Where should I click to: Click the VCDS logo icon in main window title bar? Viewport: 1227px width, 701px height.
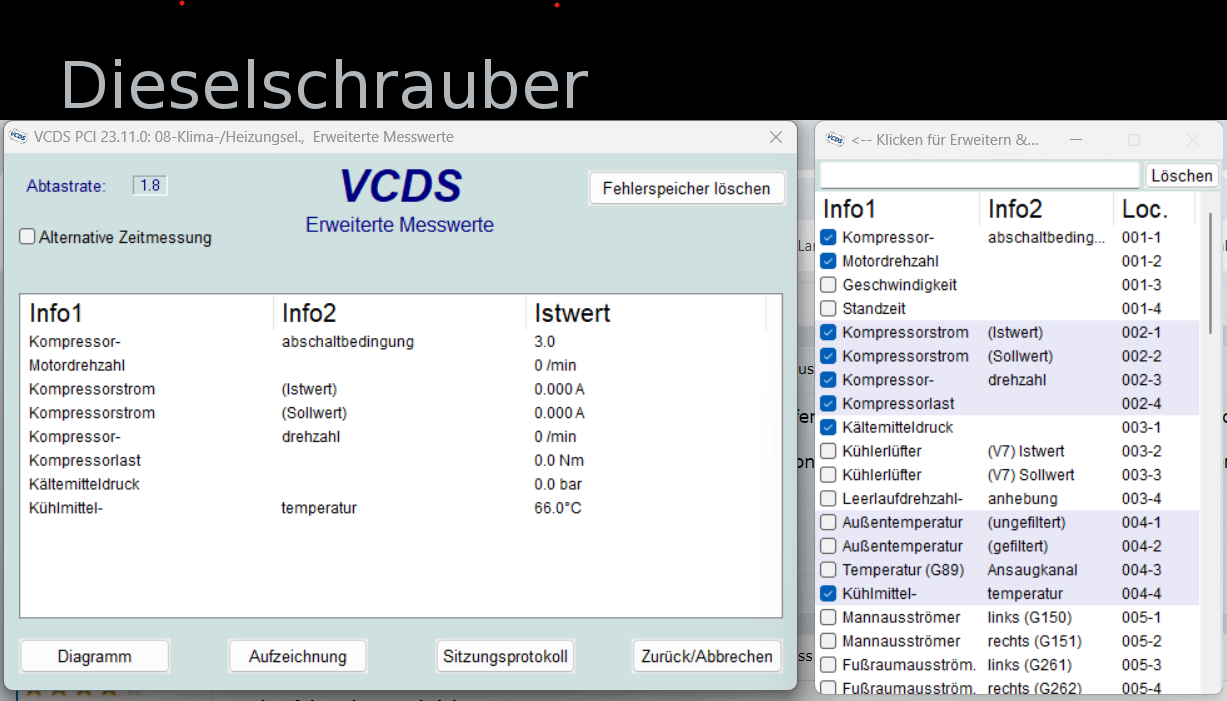click(18, 137)
